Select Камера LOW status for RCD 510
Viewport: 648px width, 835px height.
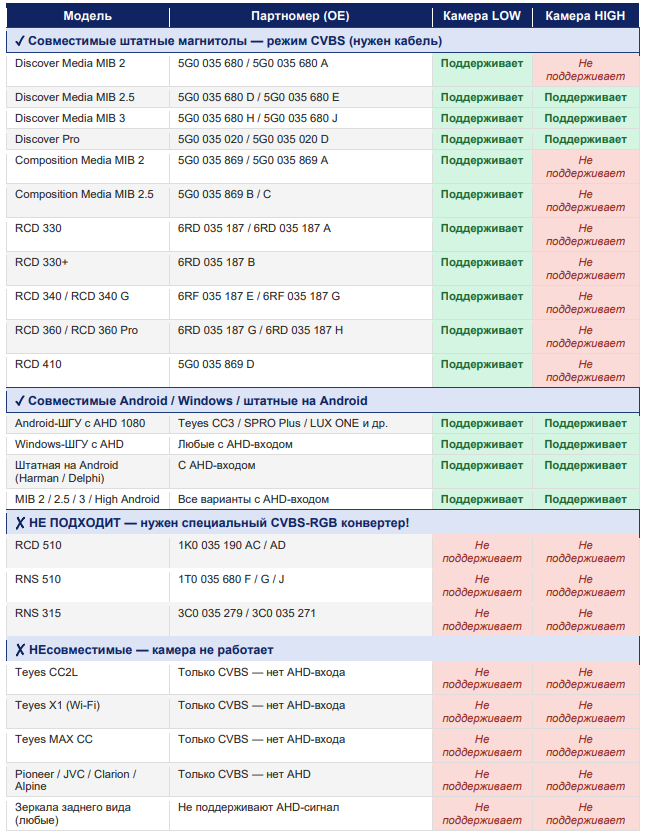482,552
